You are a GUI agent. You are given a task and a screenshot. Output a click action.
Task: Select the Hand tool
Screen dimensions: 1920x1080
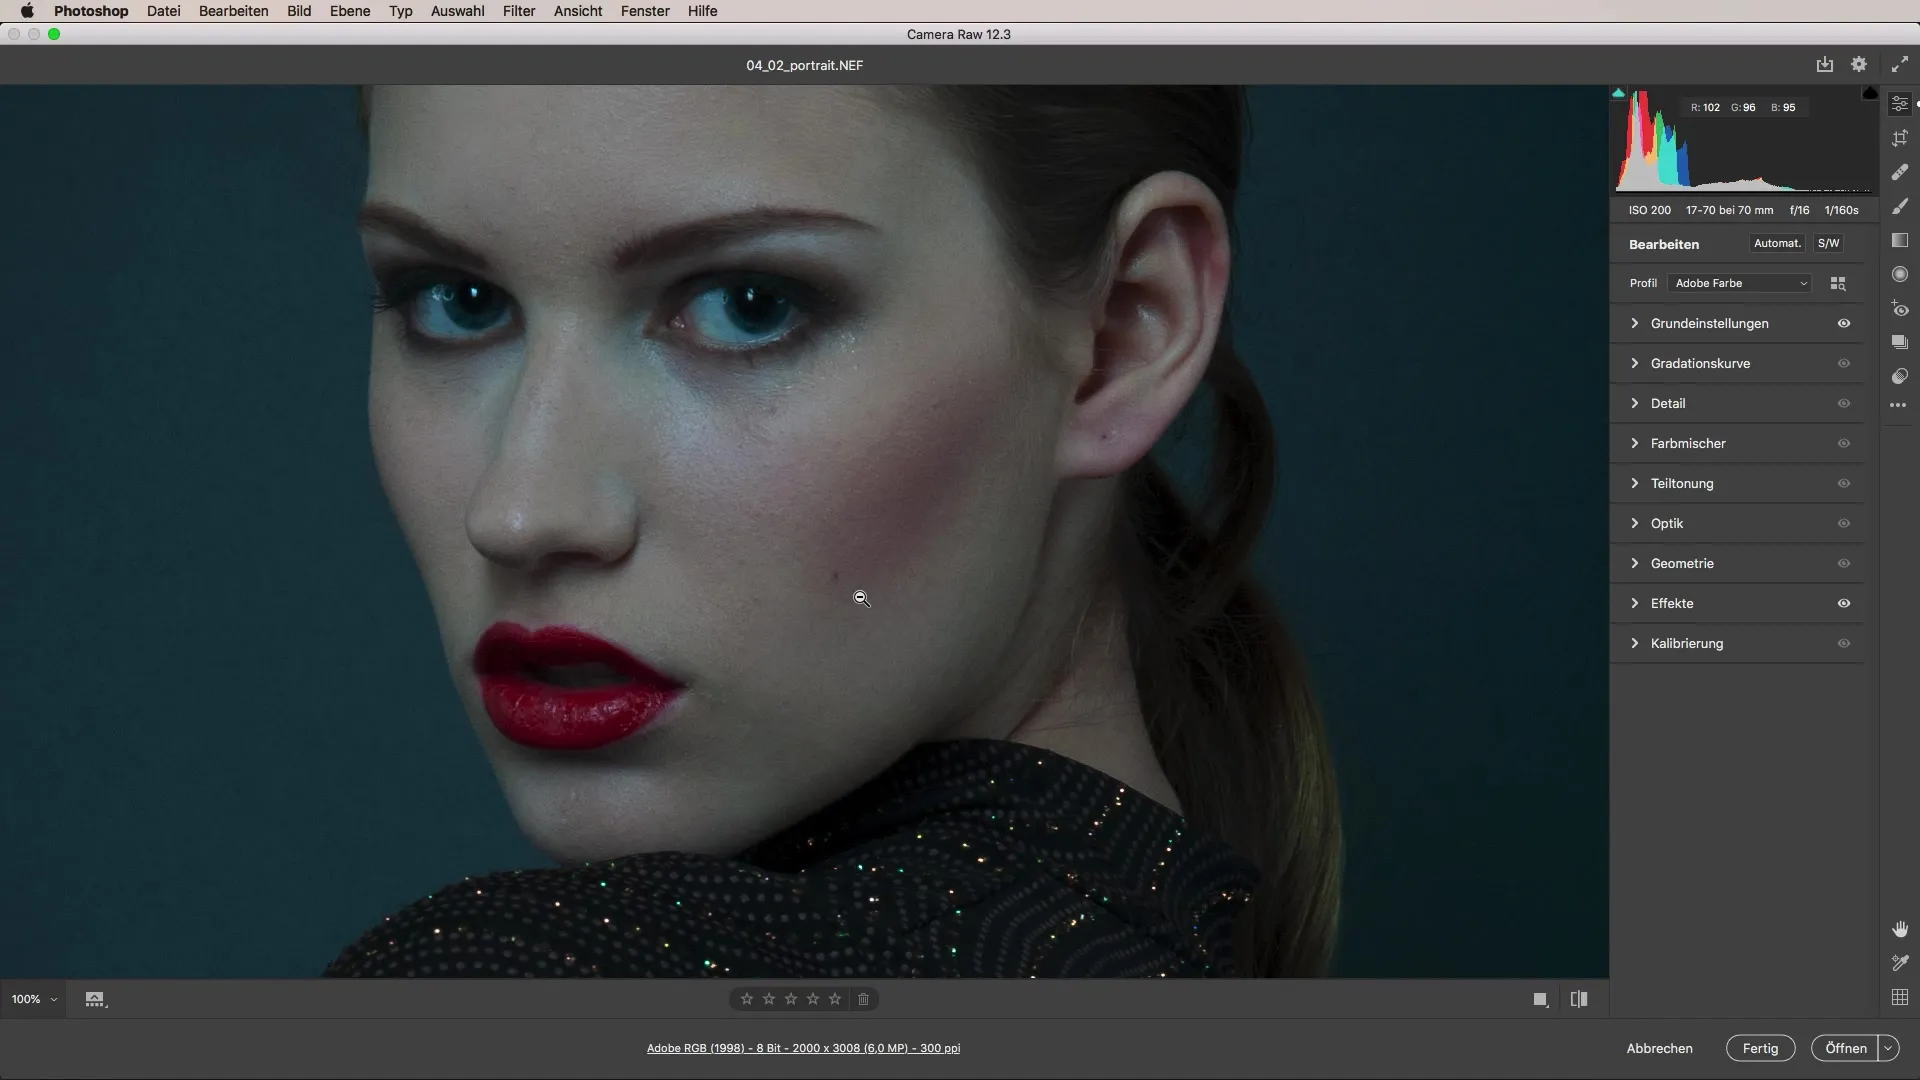1900,929
